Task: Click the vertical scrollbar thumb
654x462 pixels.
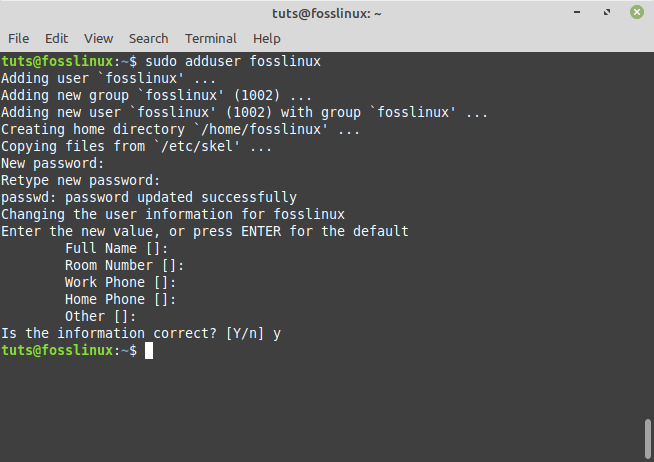Action: pyautogui.click(x=648, y=437)
